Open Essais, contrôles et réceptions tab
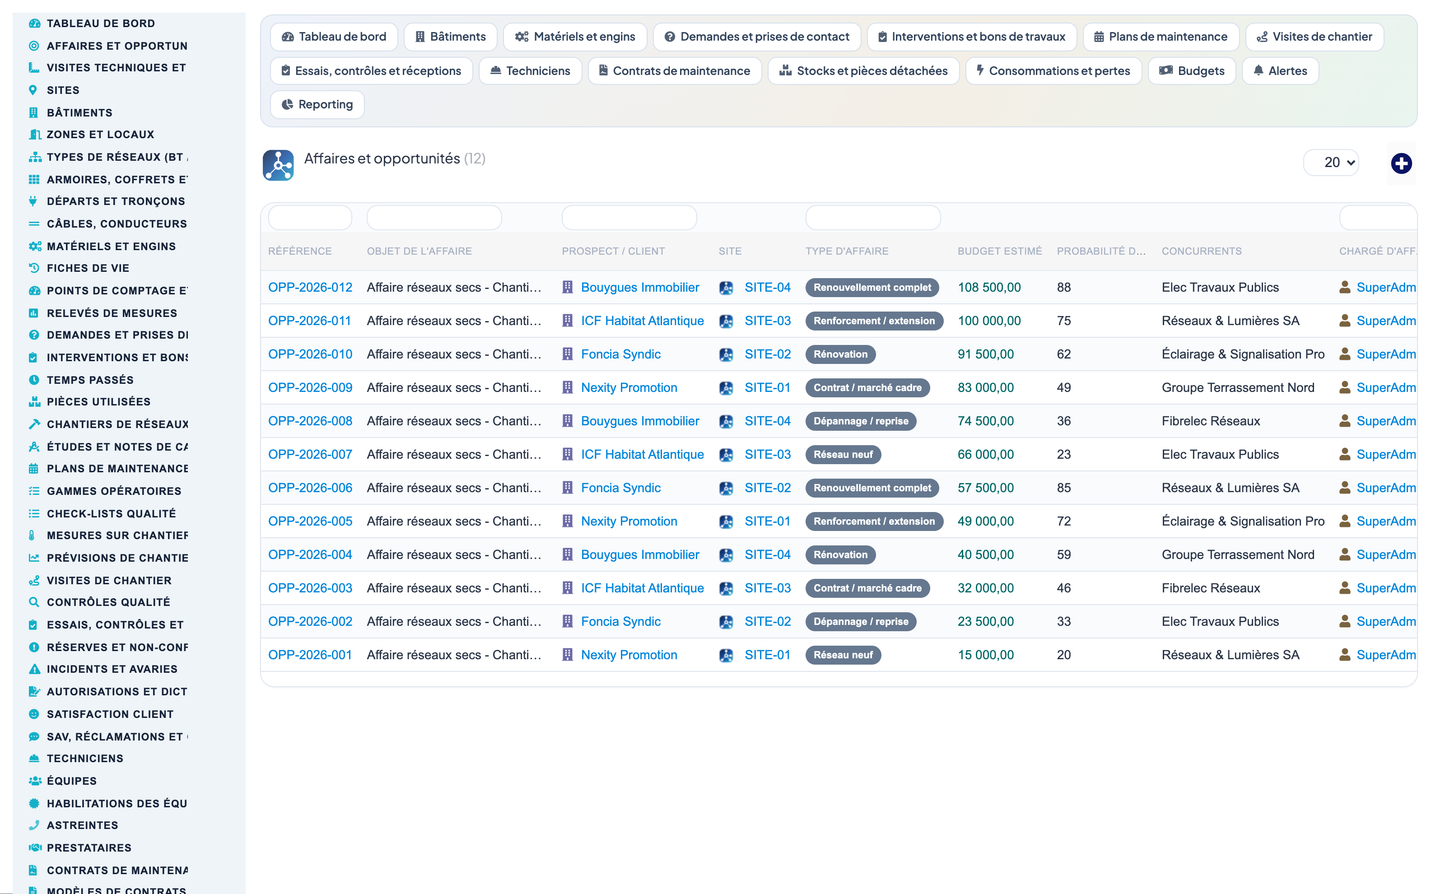The width and height of the screenshot is (1445, 894). 371,71
